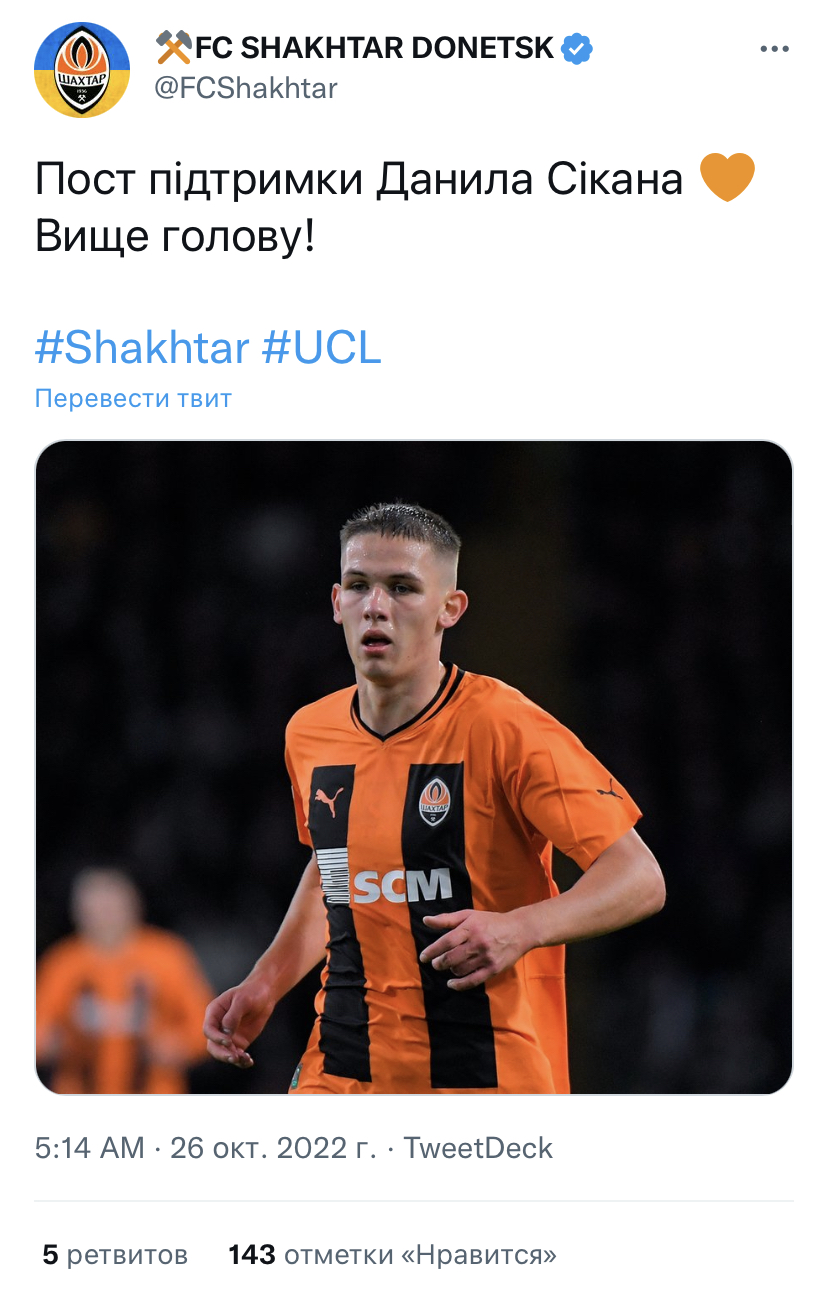The width and height of the screenshot is (828, 1306).
Task: Translate tweet via "Перевести твит"
Action: tap(133, 398)
